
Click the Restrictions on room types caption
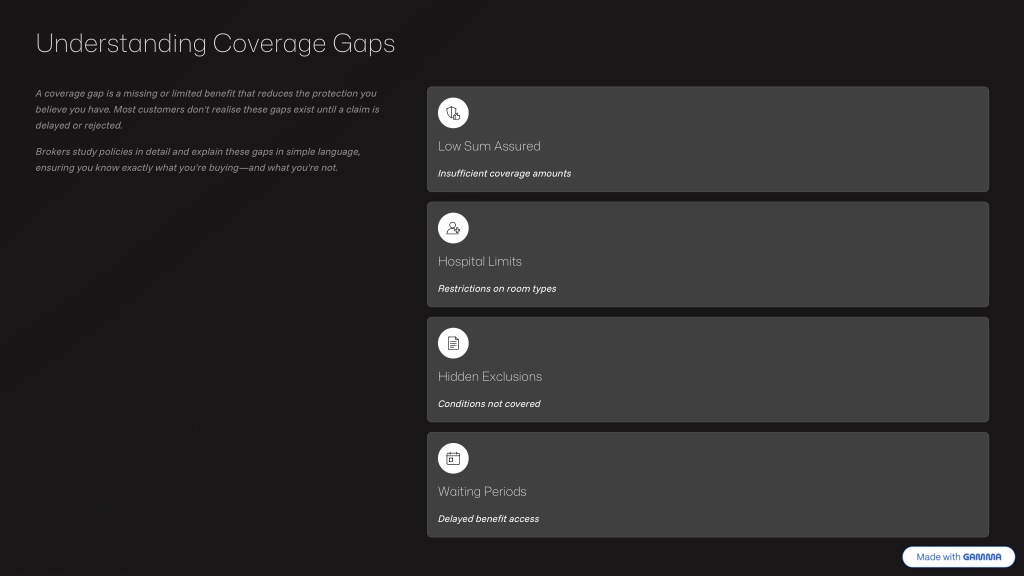(497, 289)
